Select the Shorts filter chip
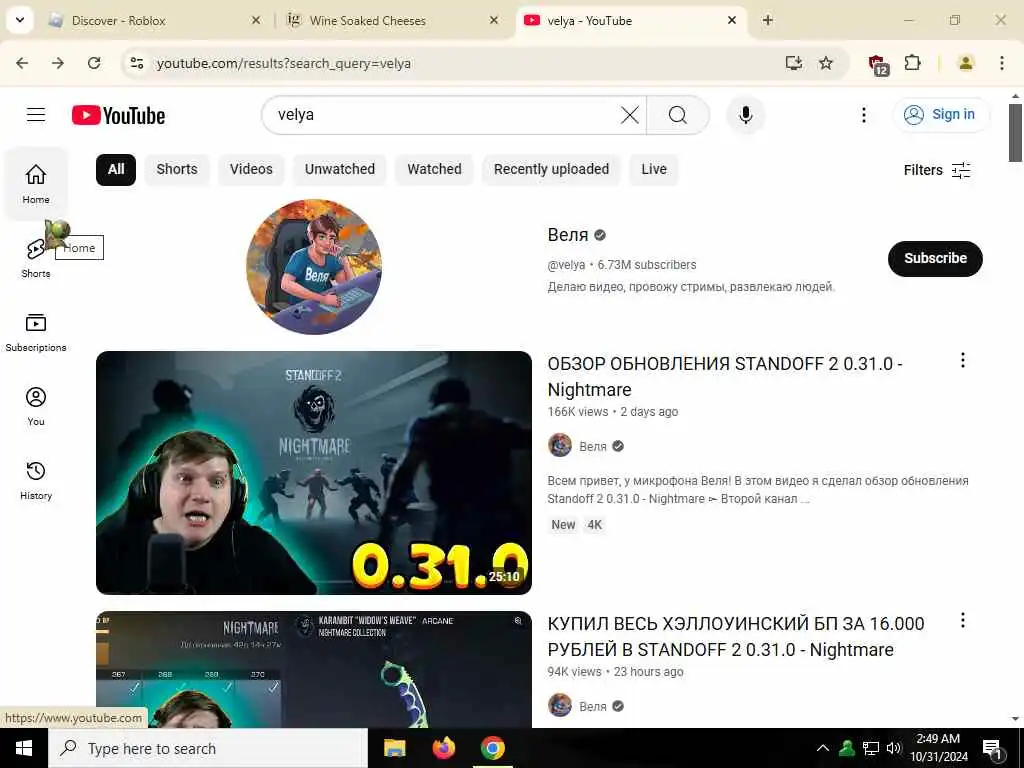 [176, 170]
